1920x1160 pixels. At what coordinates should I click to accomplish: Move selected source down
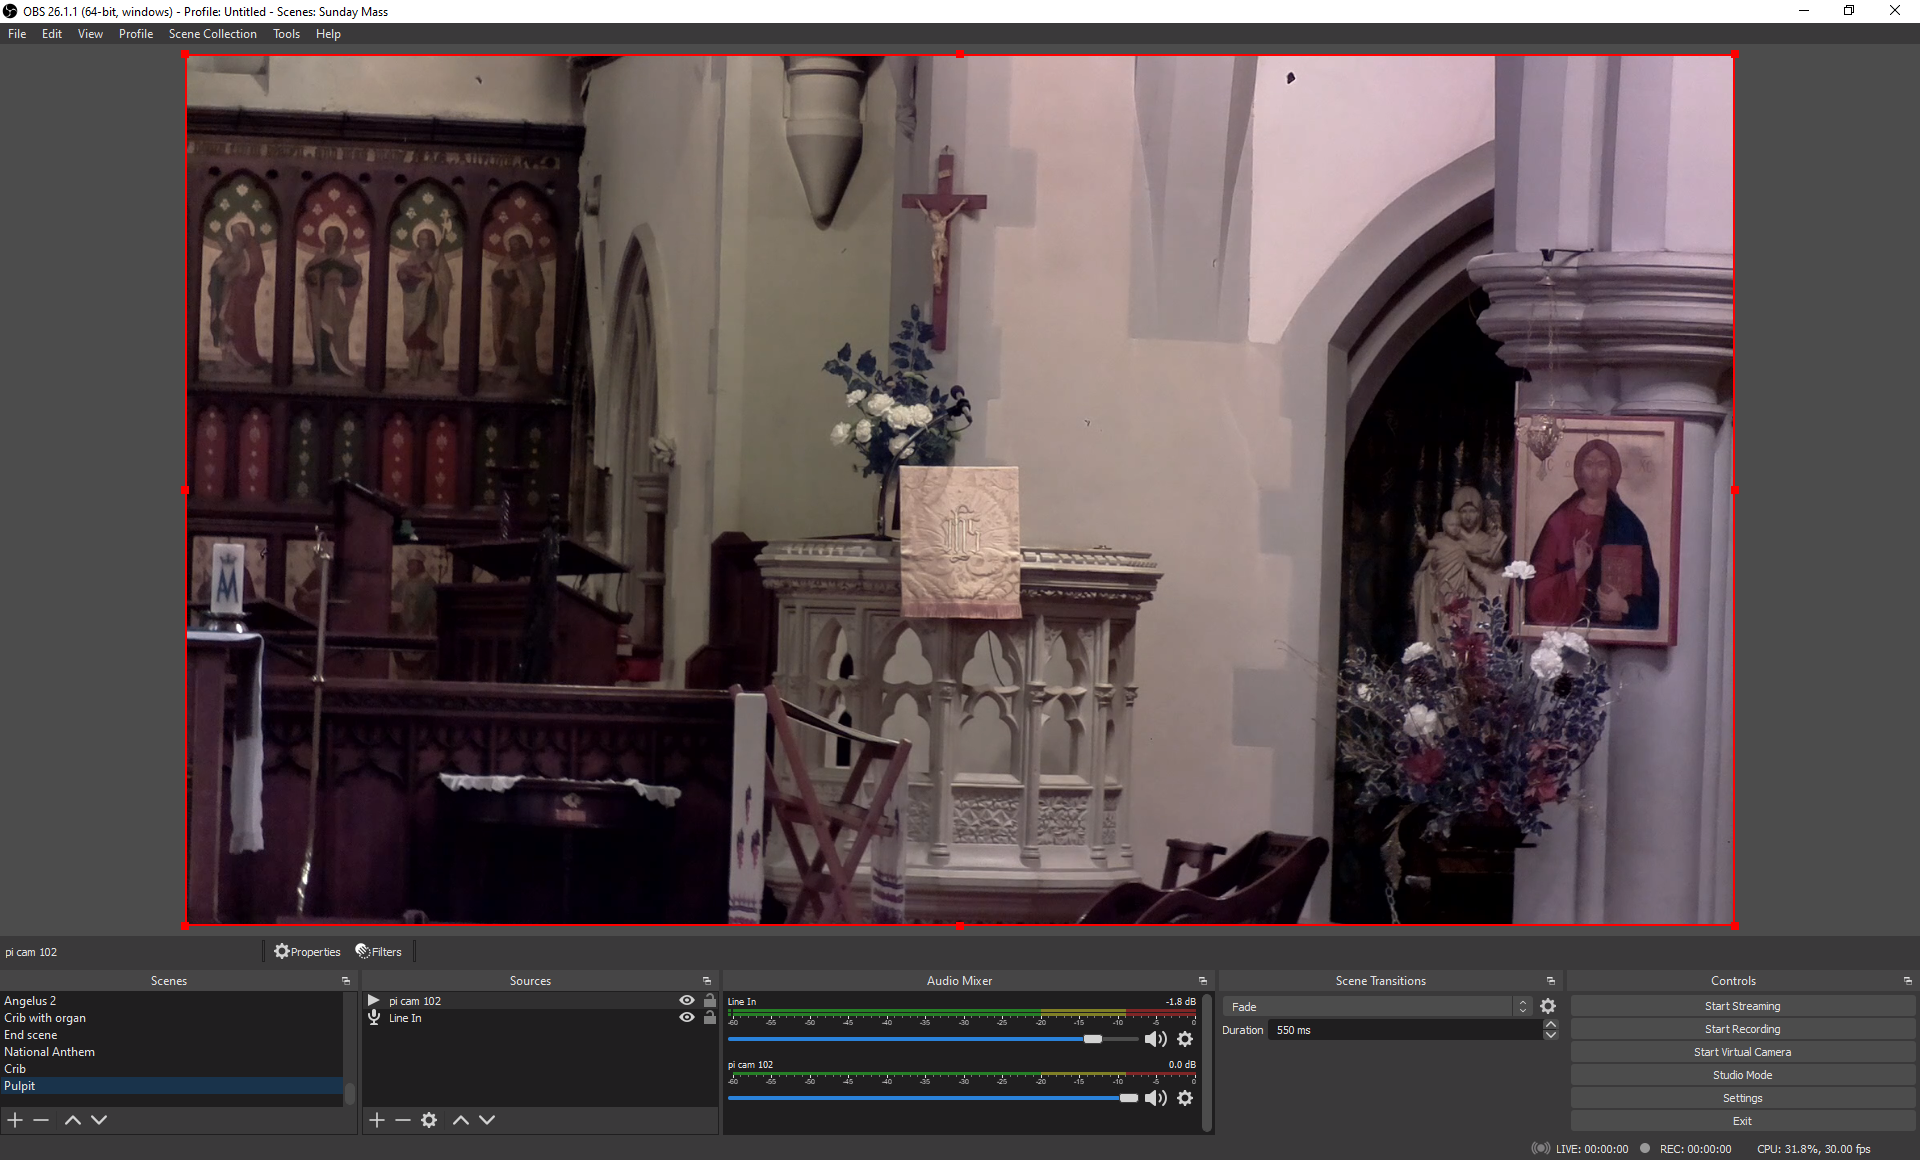pos(487,1120)
